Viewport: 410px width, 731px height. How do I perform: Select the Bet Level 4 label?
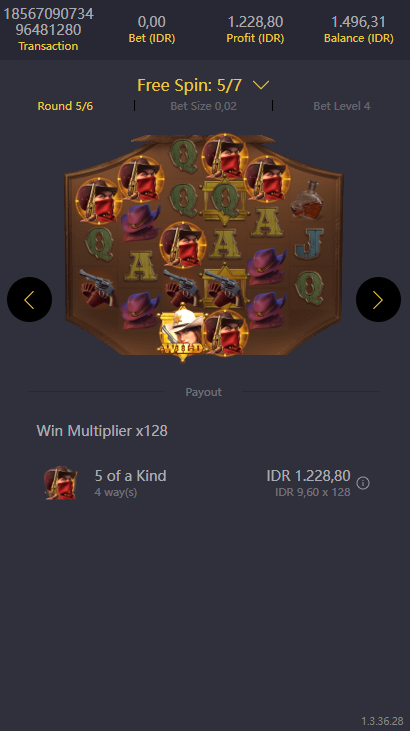coord(342,106)
